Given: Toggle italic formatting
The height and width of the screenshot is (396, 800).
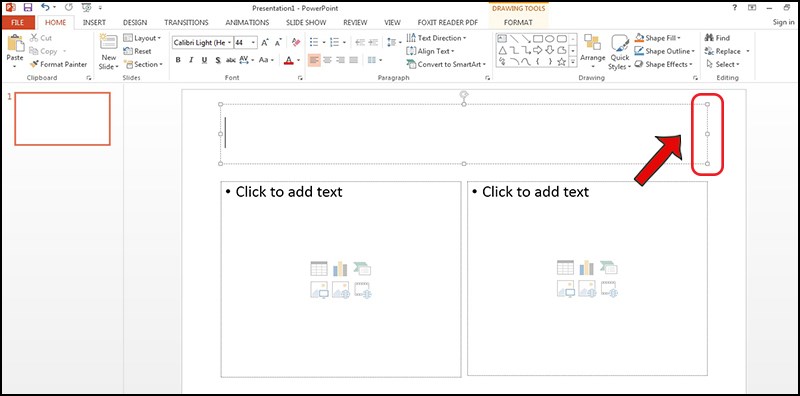Looking at the screenshot, I should [191, 60].
